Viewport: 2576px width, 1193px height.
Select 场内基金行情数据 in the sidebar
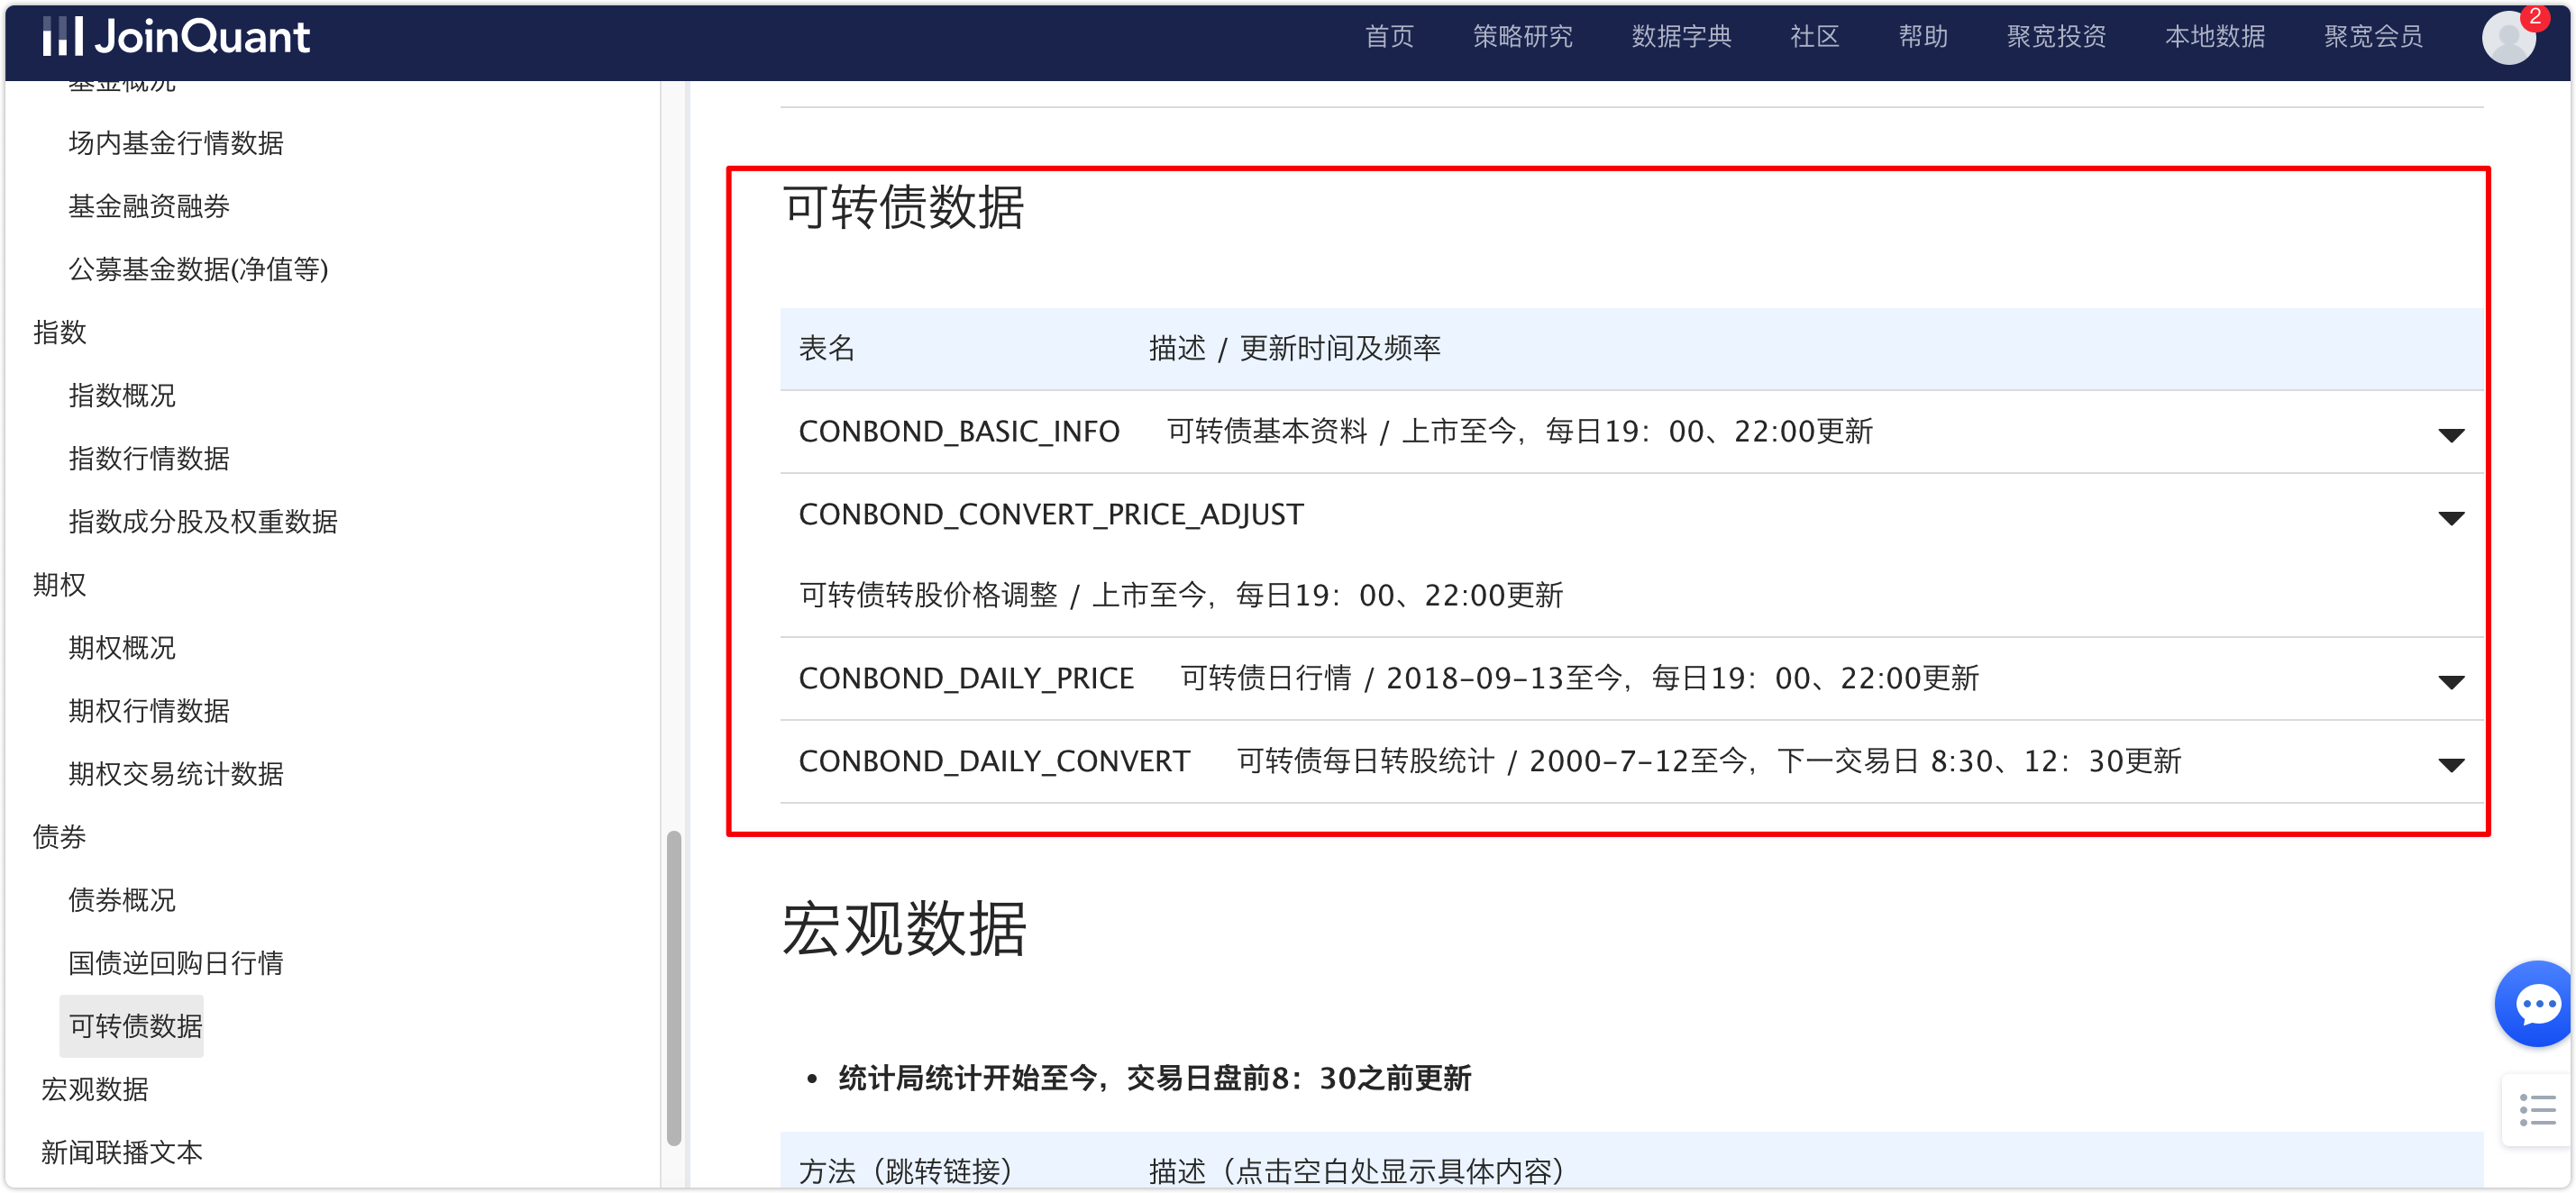(x=176, y=143)
